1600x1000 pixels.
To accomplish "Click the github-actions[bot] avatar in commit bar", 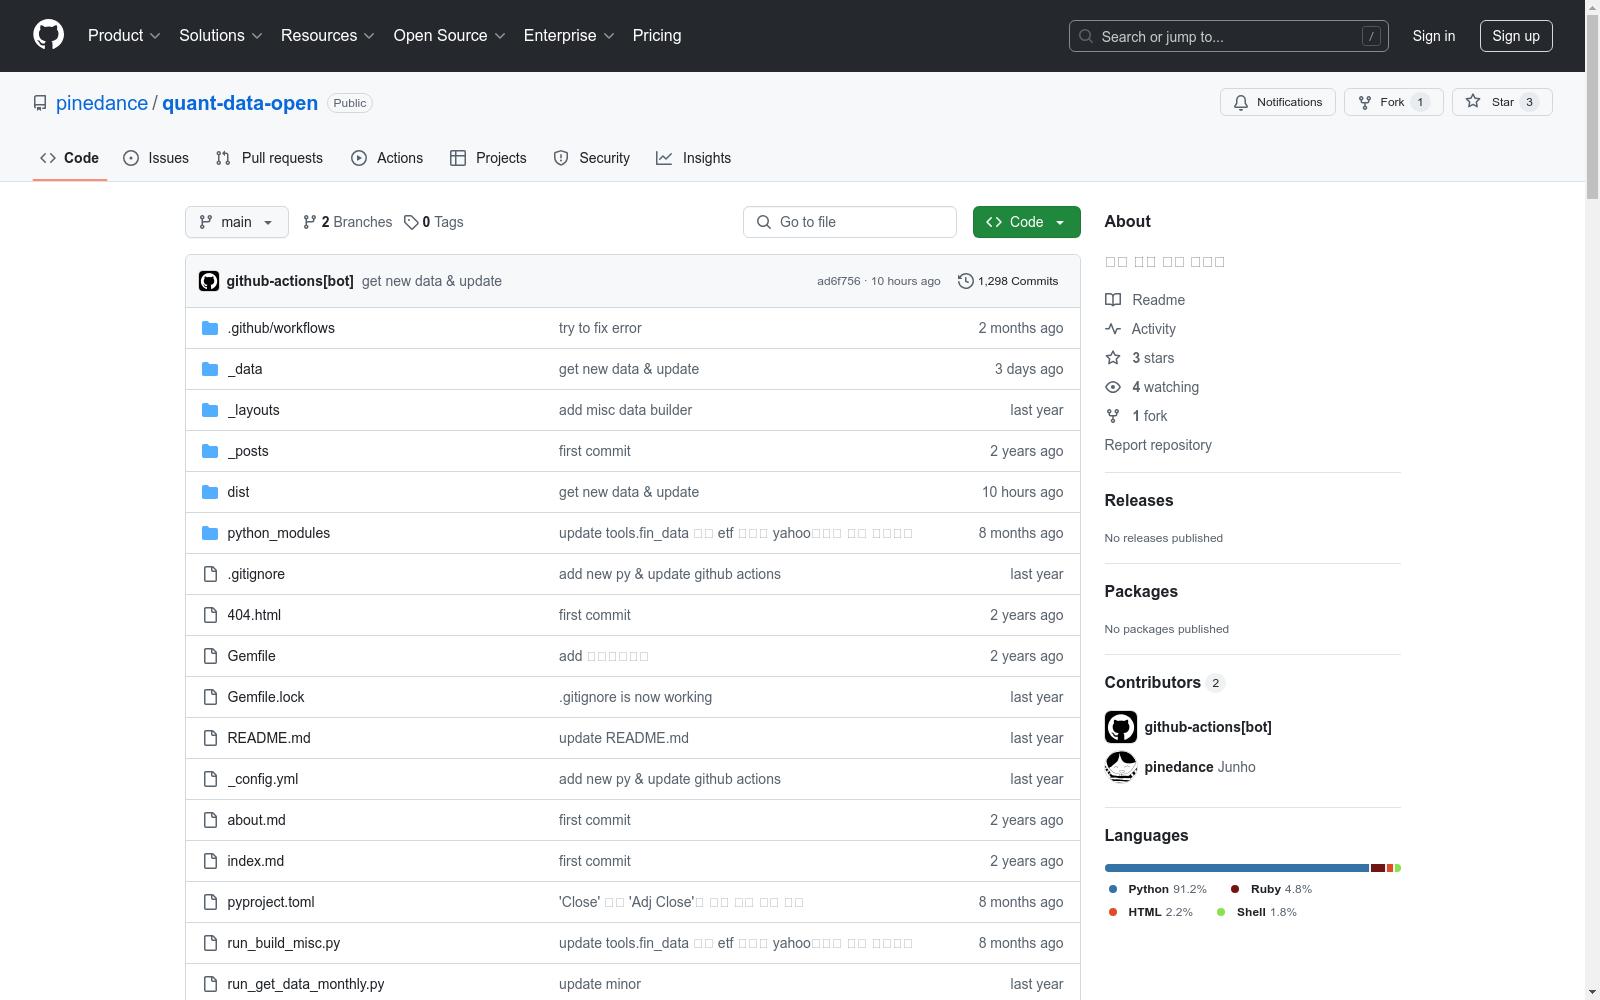I will tap(209, 281).
